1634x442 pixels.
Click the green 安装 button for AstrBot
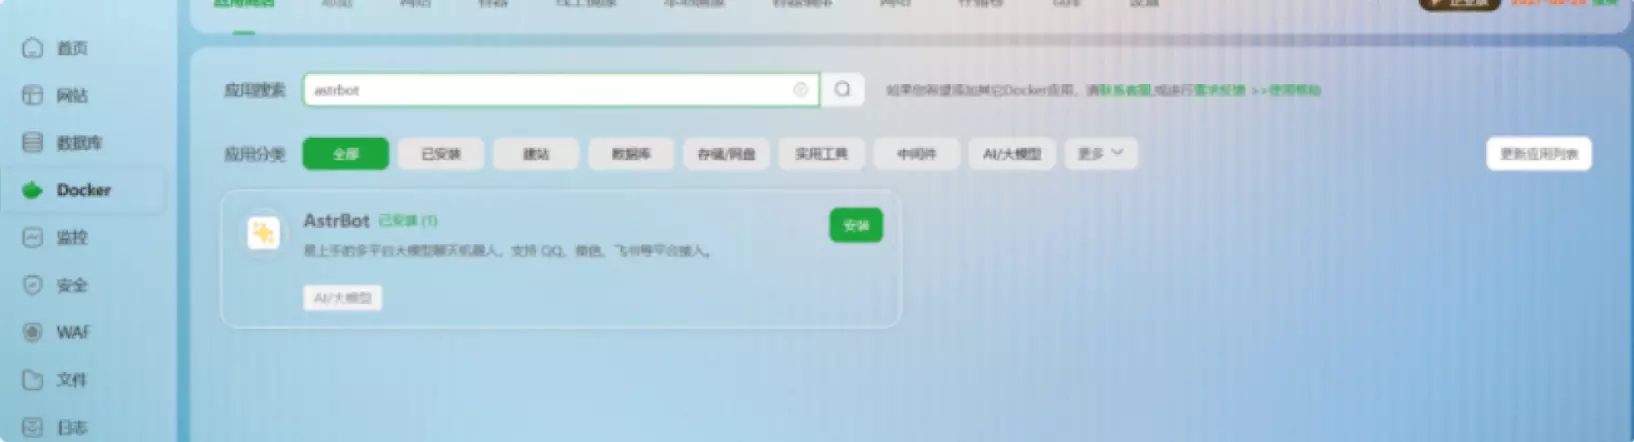(856, 226)
